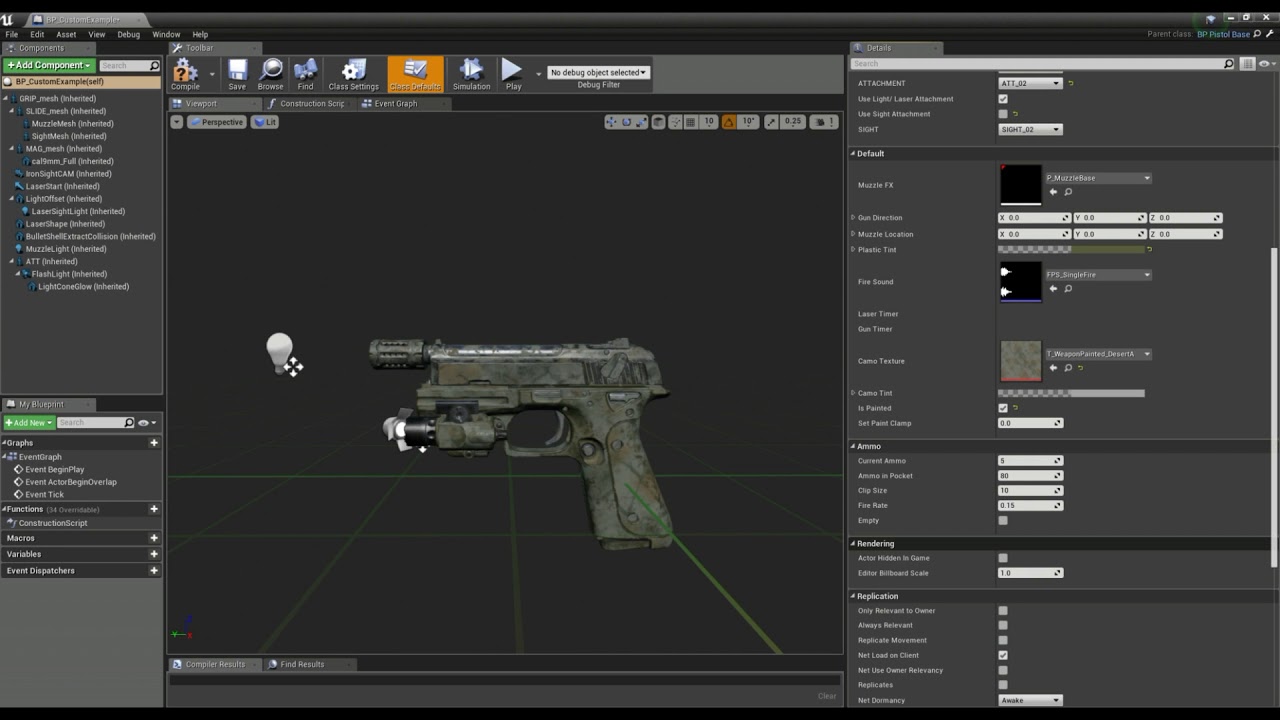Check the Empty ammo checkbox
This screenshot has height=720, width=1280.
tap(1003, 520)
